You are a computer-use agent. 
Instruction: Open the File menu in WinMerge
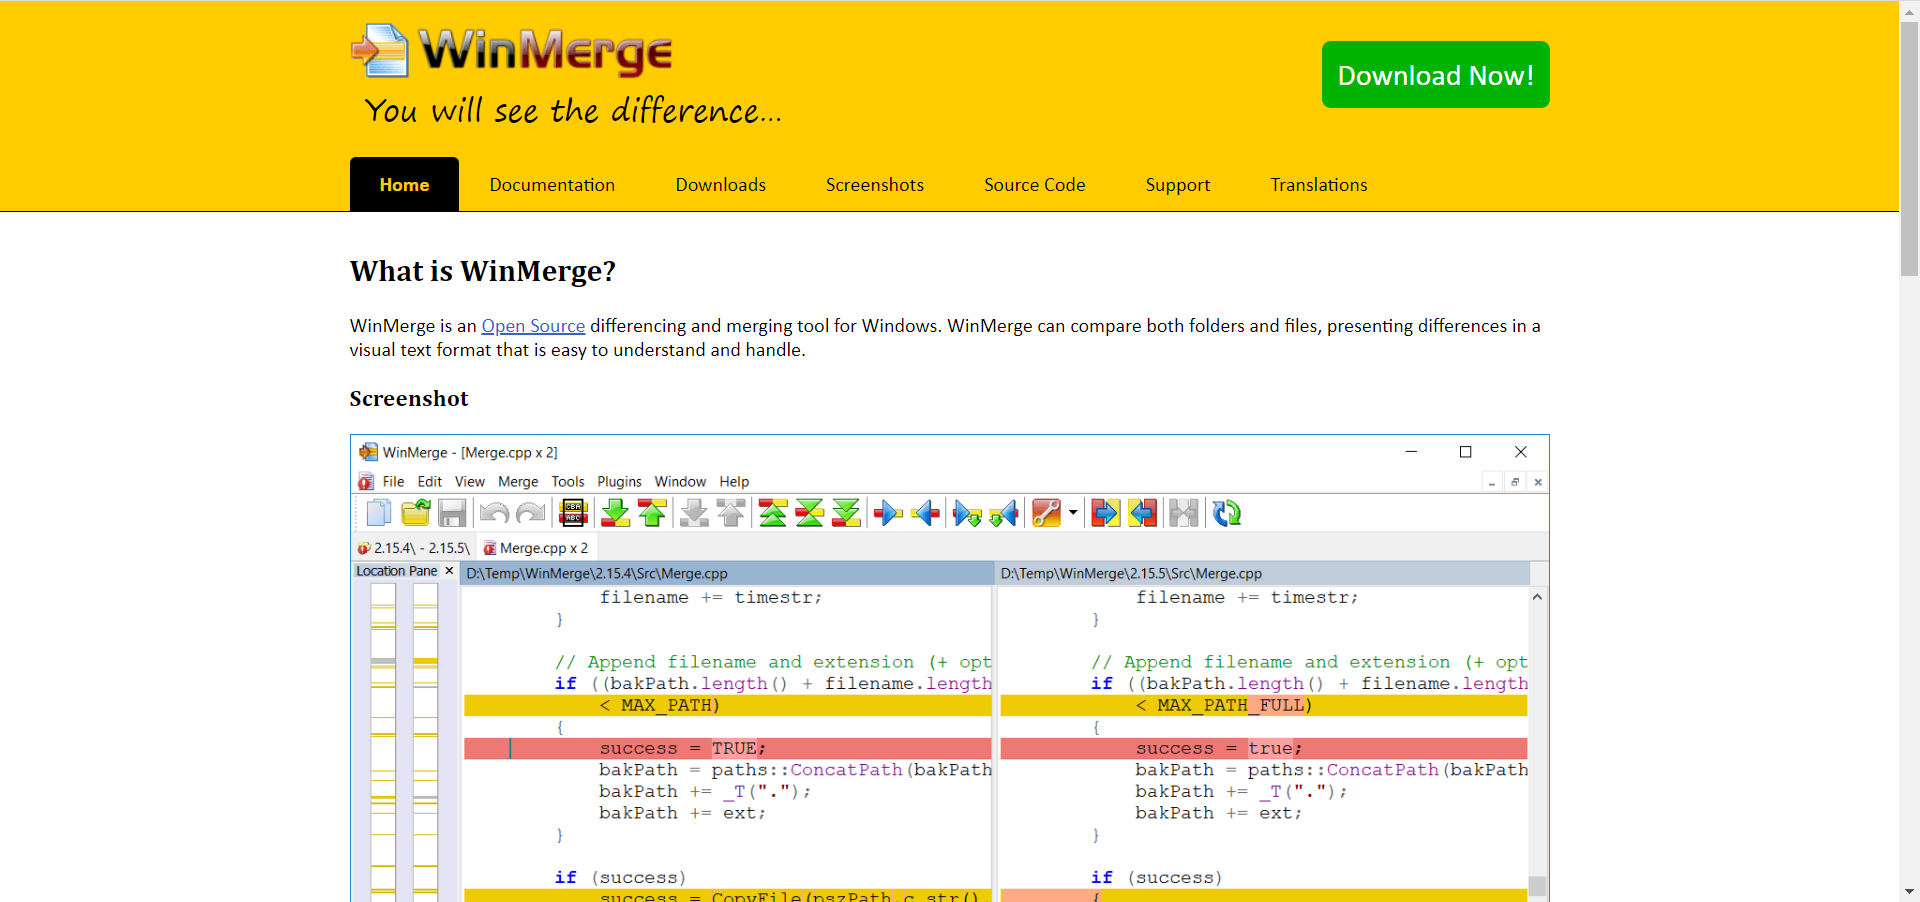click(x=394, y=482)
